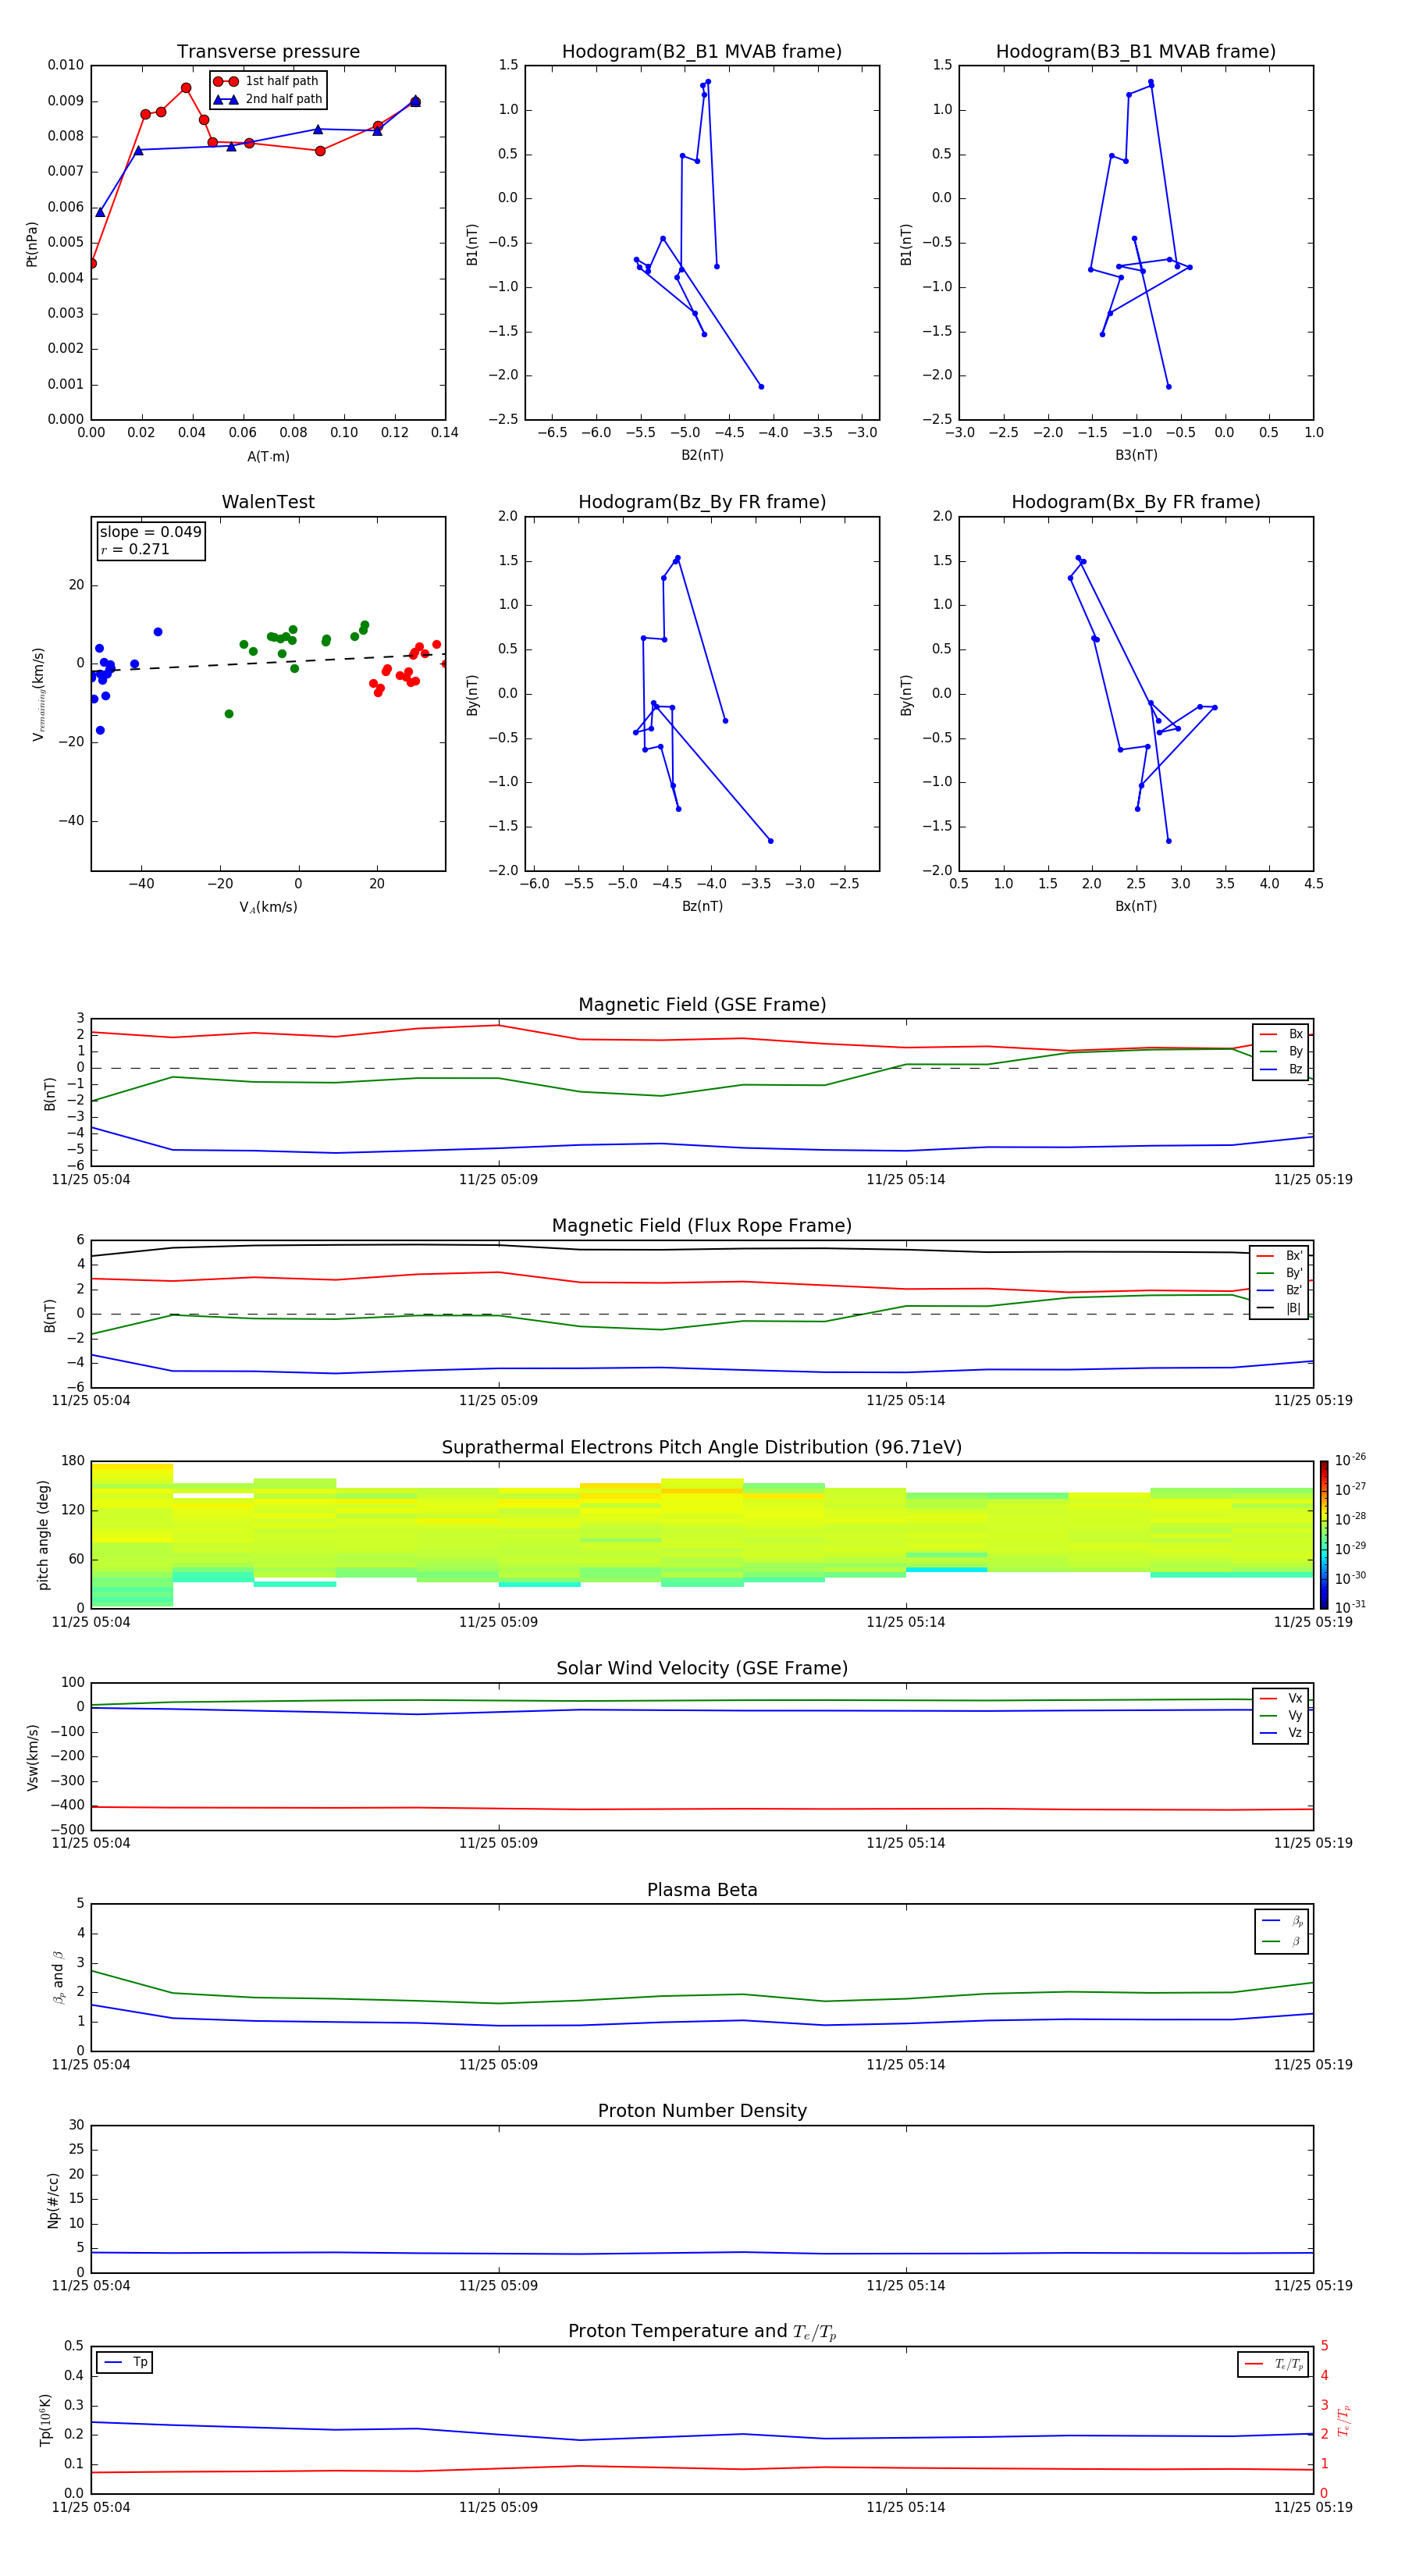Click the 'B2(nT)' x-axis label
The image size is (1405, 2576).
point(702,455)
